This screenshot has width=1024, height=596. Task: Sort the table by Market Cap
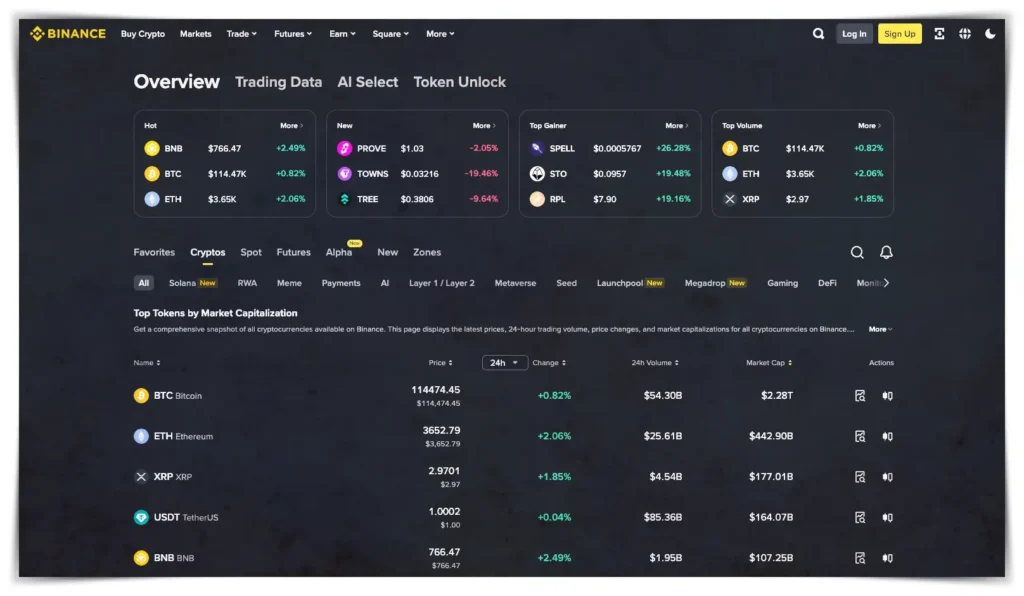(x=768, y=363)
